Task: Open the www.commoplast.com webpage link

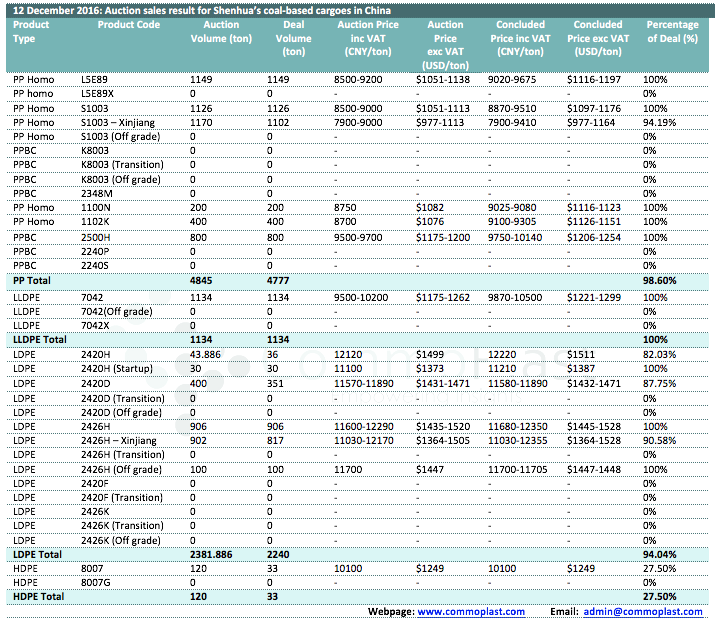Action: [470, 611]
